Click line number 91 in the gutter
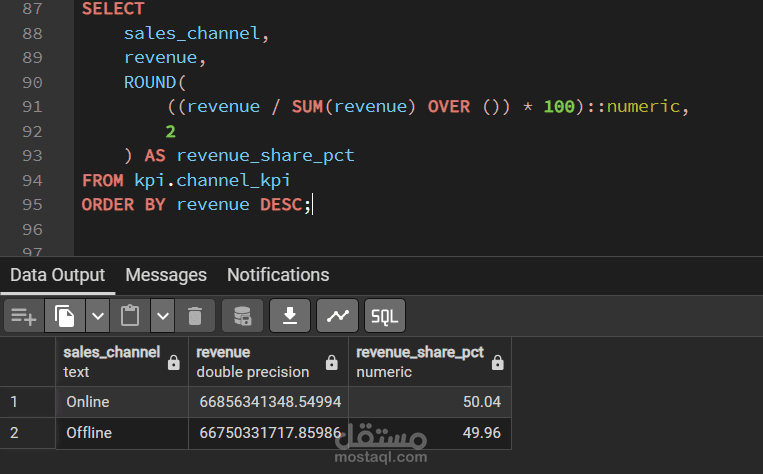The width and height of the screenshot is (763, 474). coord(32,107)
